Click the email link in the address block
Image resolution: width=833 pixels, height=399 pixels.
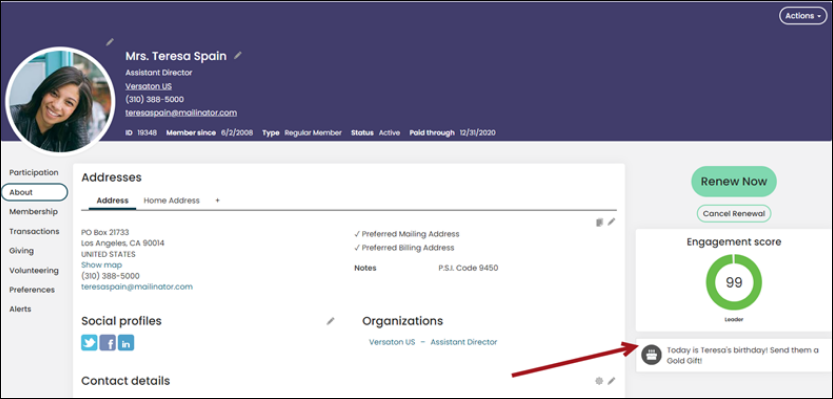(x=137, y=286)
